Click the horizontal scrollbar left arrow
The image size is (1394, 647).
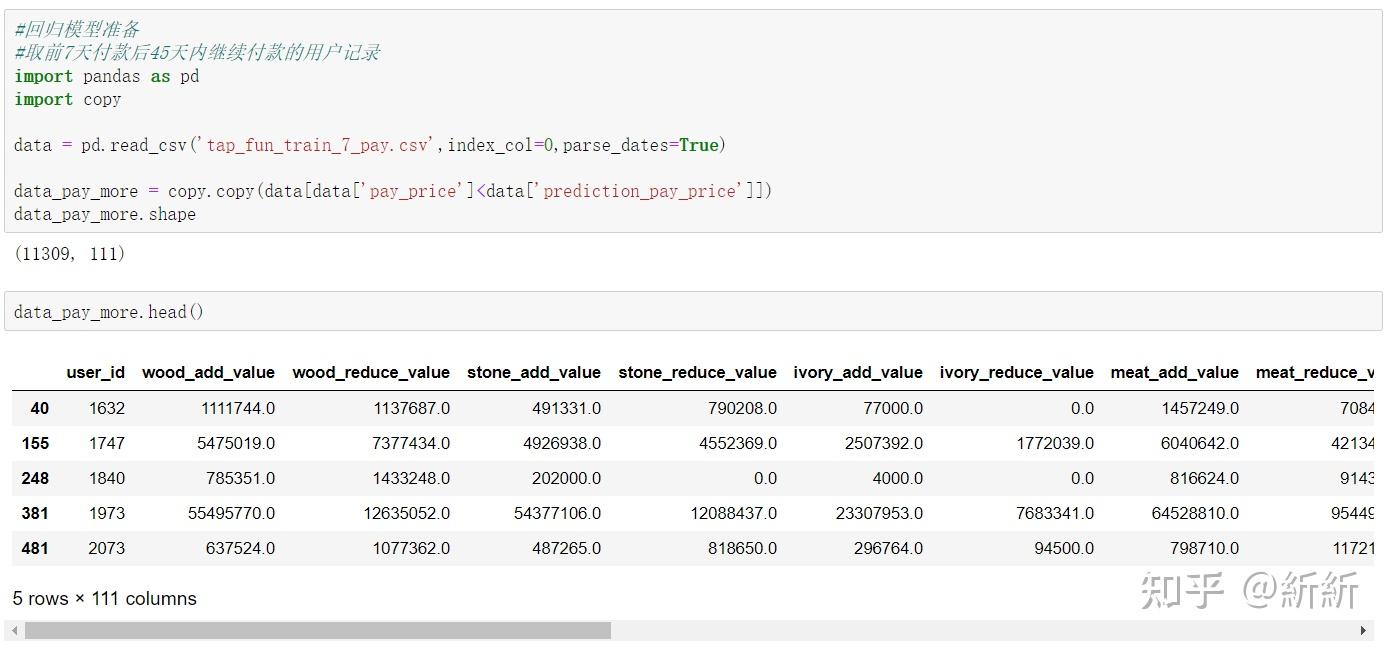click(x=13, y=631)
